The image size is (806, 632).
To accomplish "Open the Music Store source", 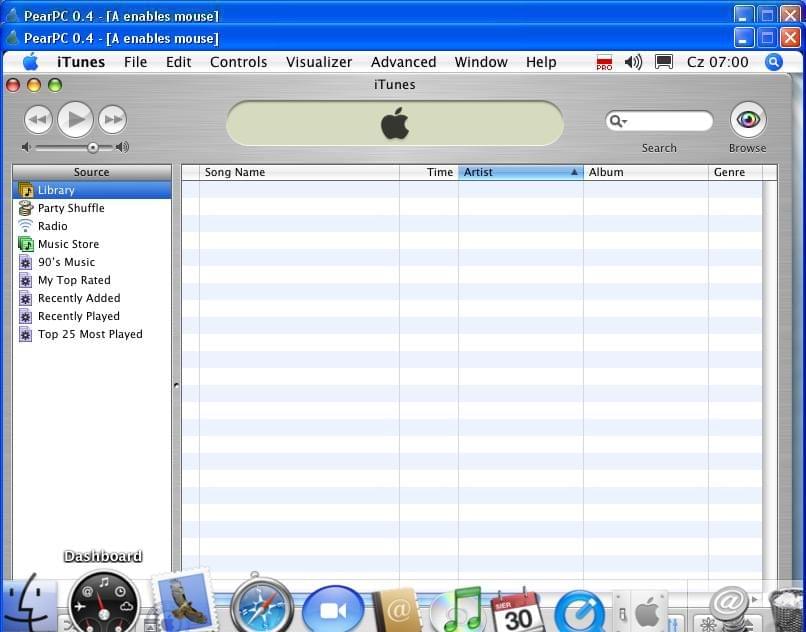I will [x=92, y=244].
